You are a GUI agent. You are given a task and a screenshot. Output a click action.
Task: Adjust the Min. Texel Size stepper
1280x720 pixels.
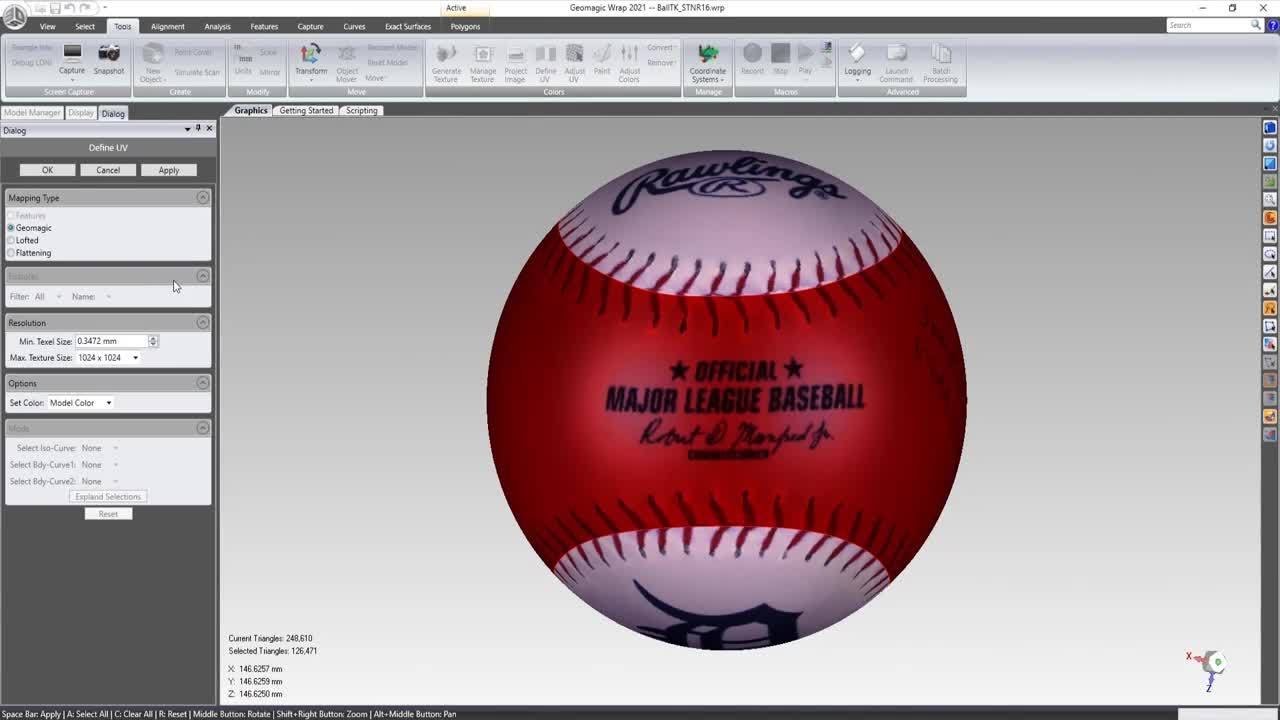[153, 341]
